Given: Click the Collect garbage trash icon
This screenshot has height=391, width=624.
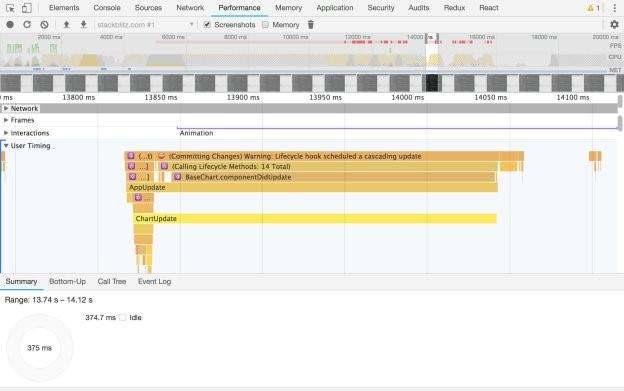Looking at the screenshot, I should coord(311,25).
